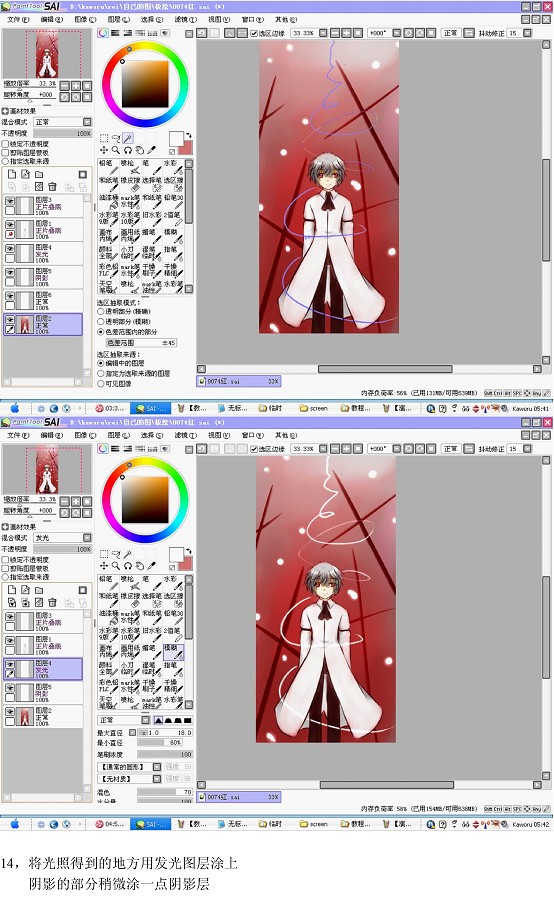Choose the 铅笔 pencil brush in upper SAI window
This screenshot has height=915, width=554.
(108, 167)
